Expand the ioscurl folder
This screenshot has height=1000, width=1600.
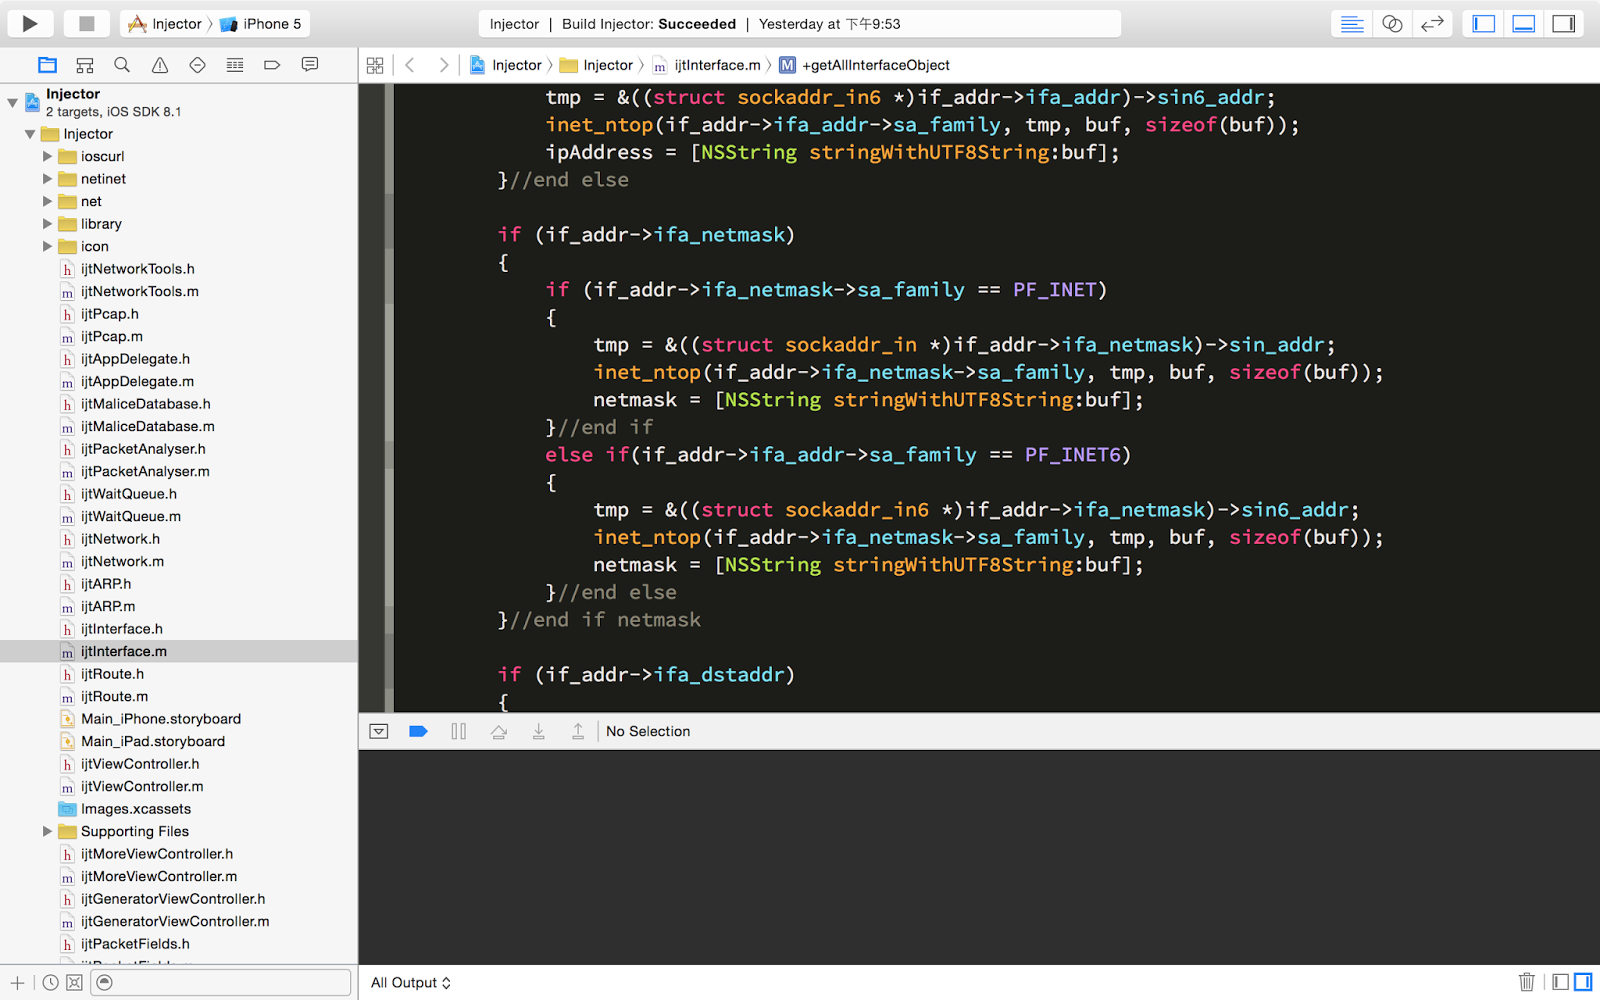[47, 156]
